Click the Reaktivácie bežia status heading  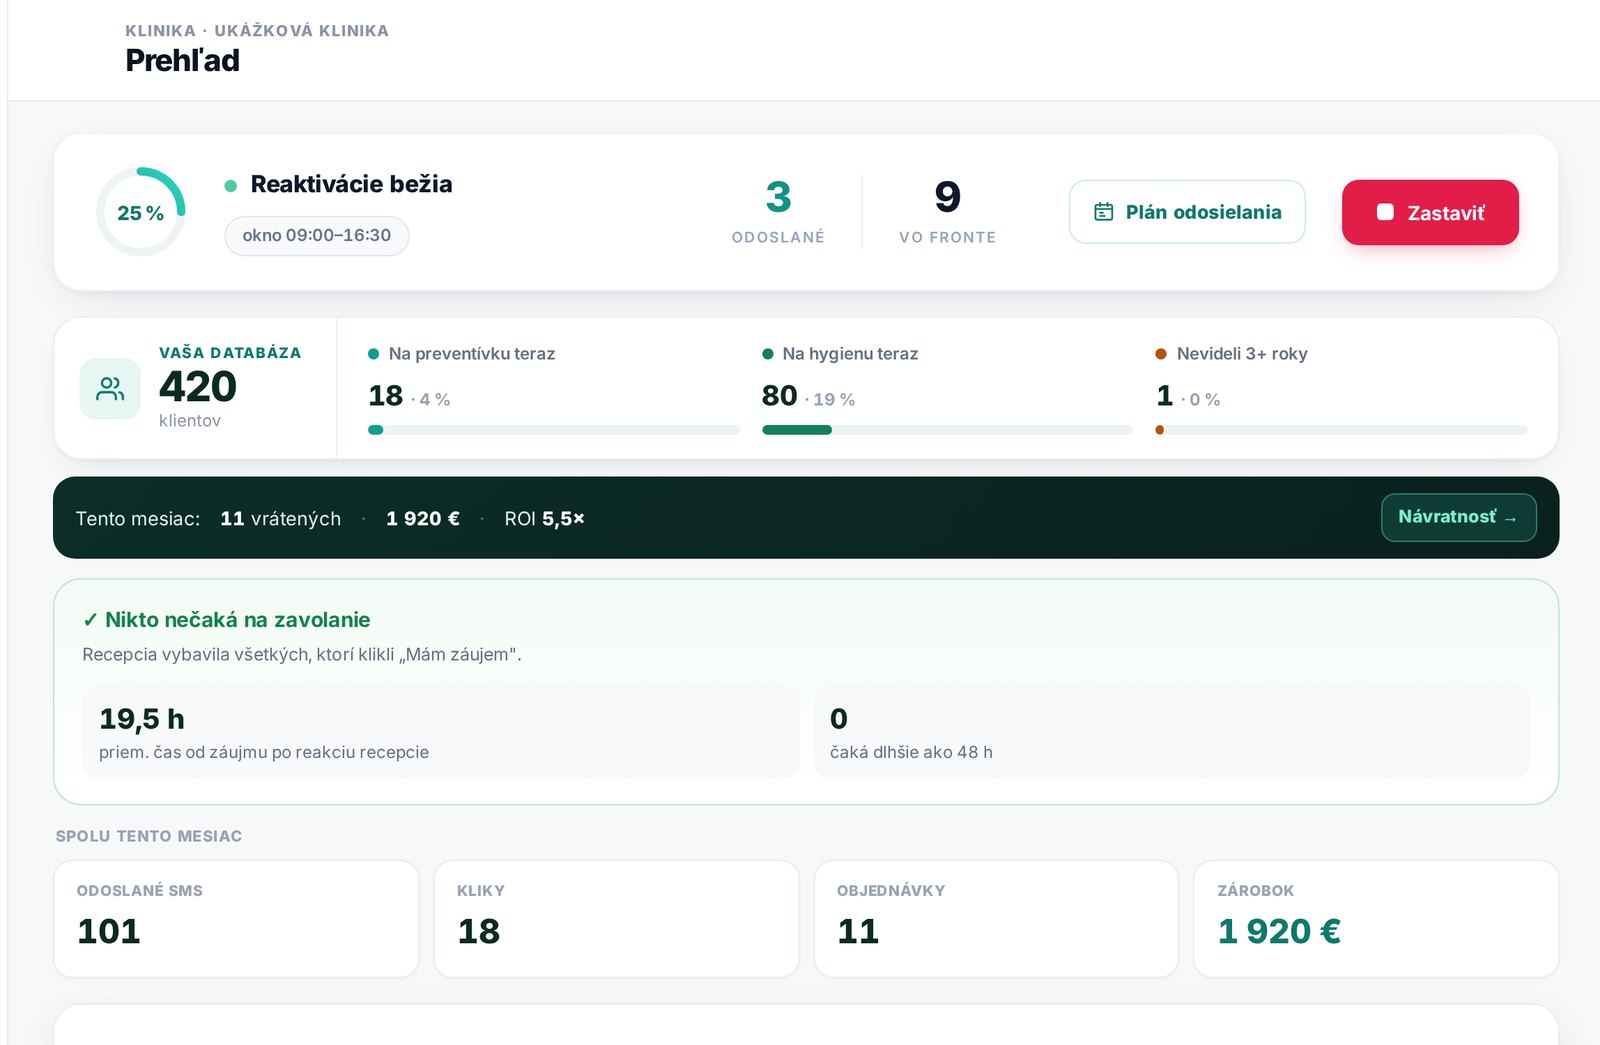pos(351,184)
